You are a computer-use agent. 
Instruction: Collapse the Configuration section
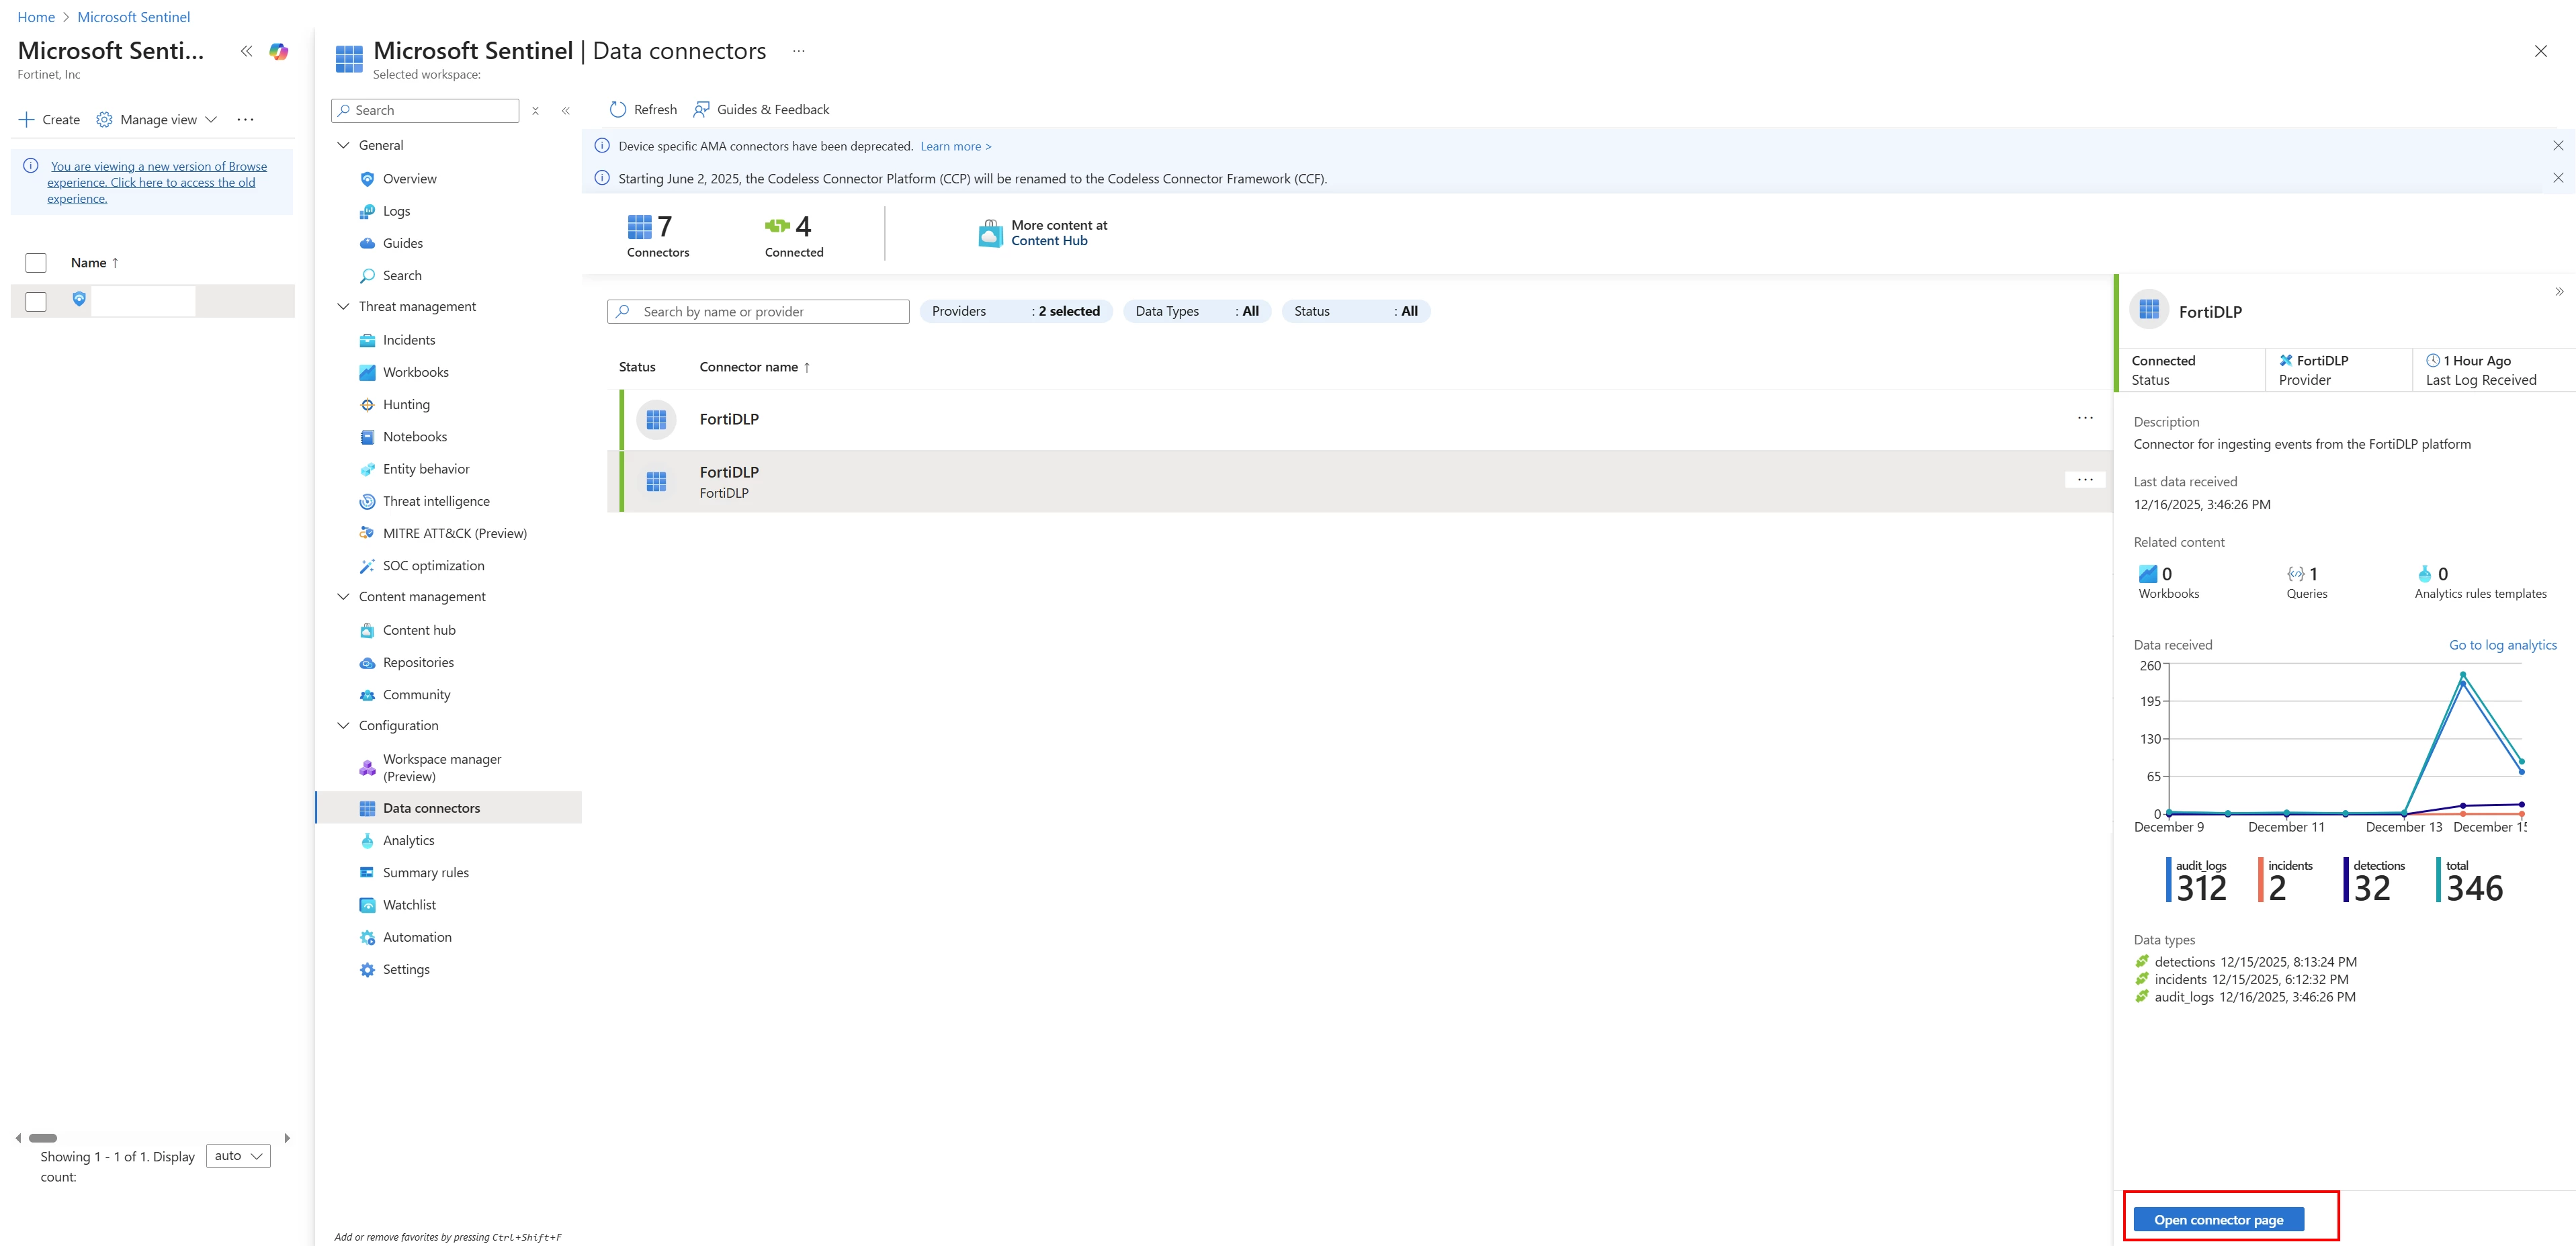[343, 726]
